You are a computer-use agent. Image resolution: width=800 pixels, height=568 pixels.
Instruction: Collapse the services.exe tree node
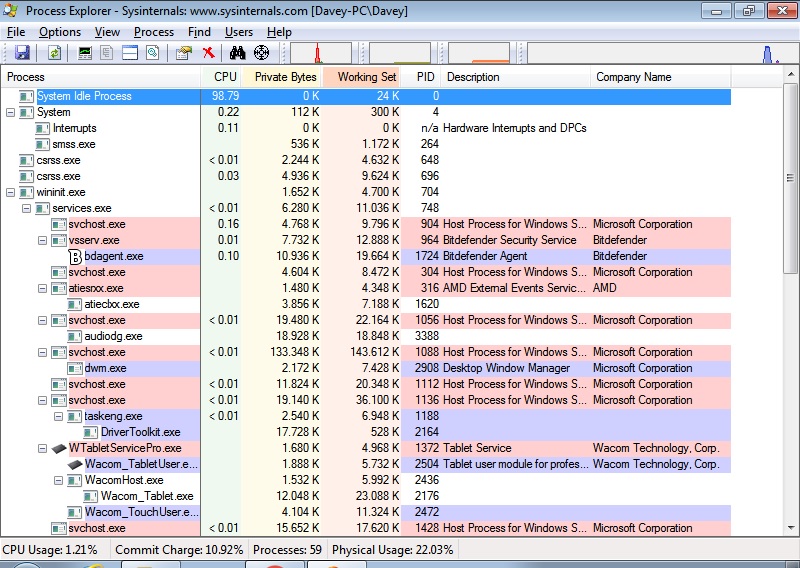coord(27,208)
